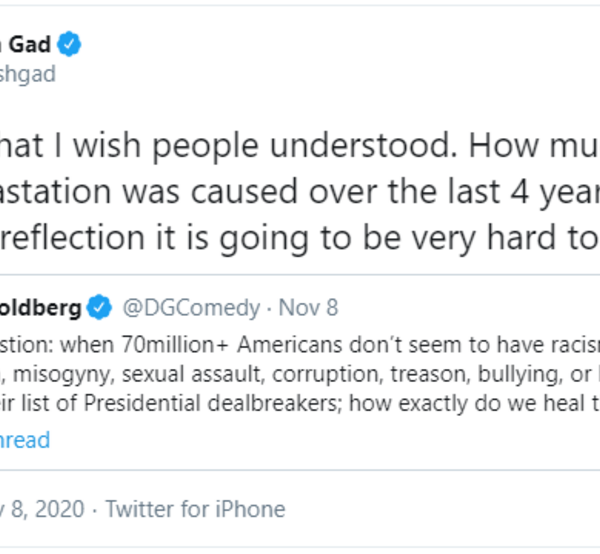
Task: Click the Nov 8 date of quoted tweet
Action: [306, 308]
